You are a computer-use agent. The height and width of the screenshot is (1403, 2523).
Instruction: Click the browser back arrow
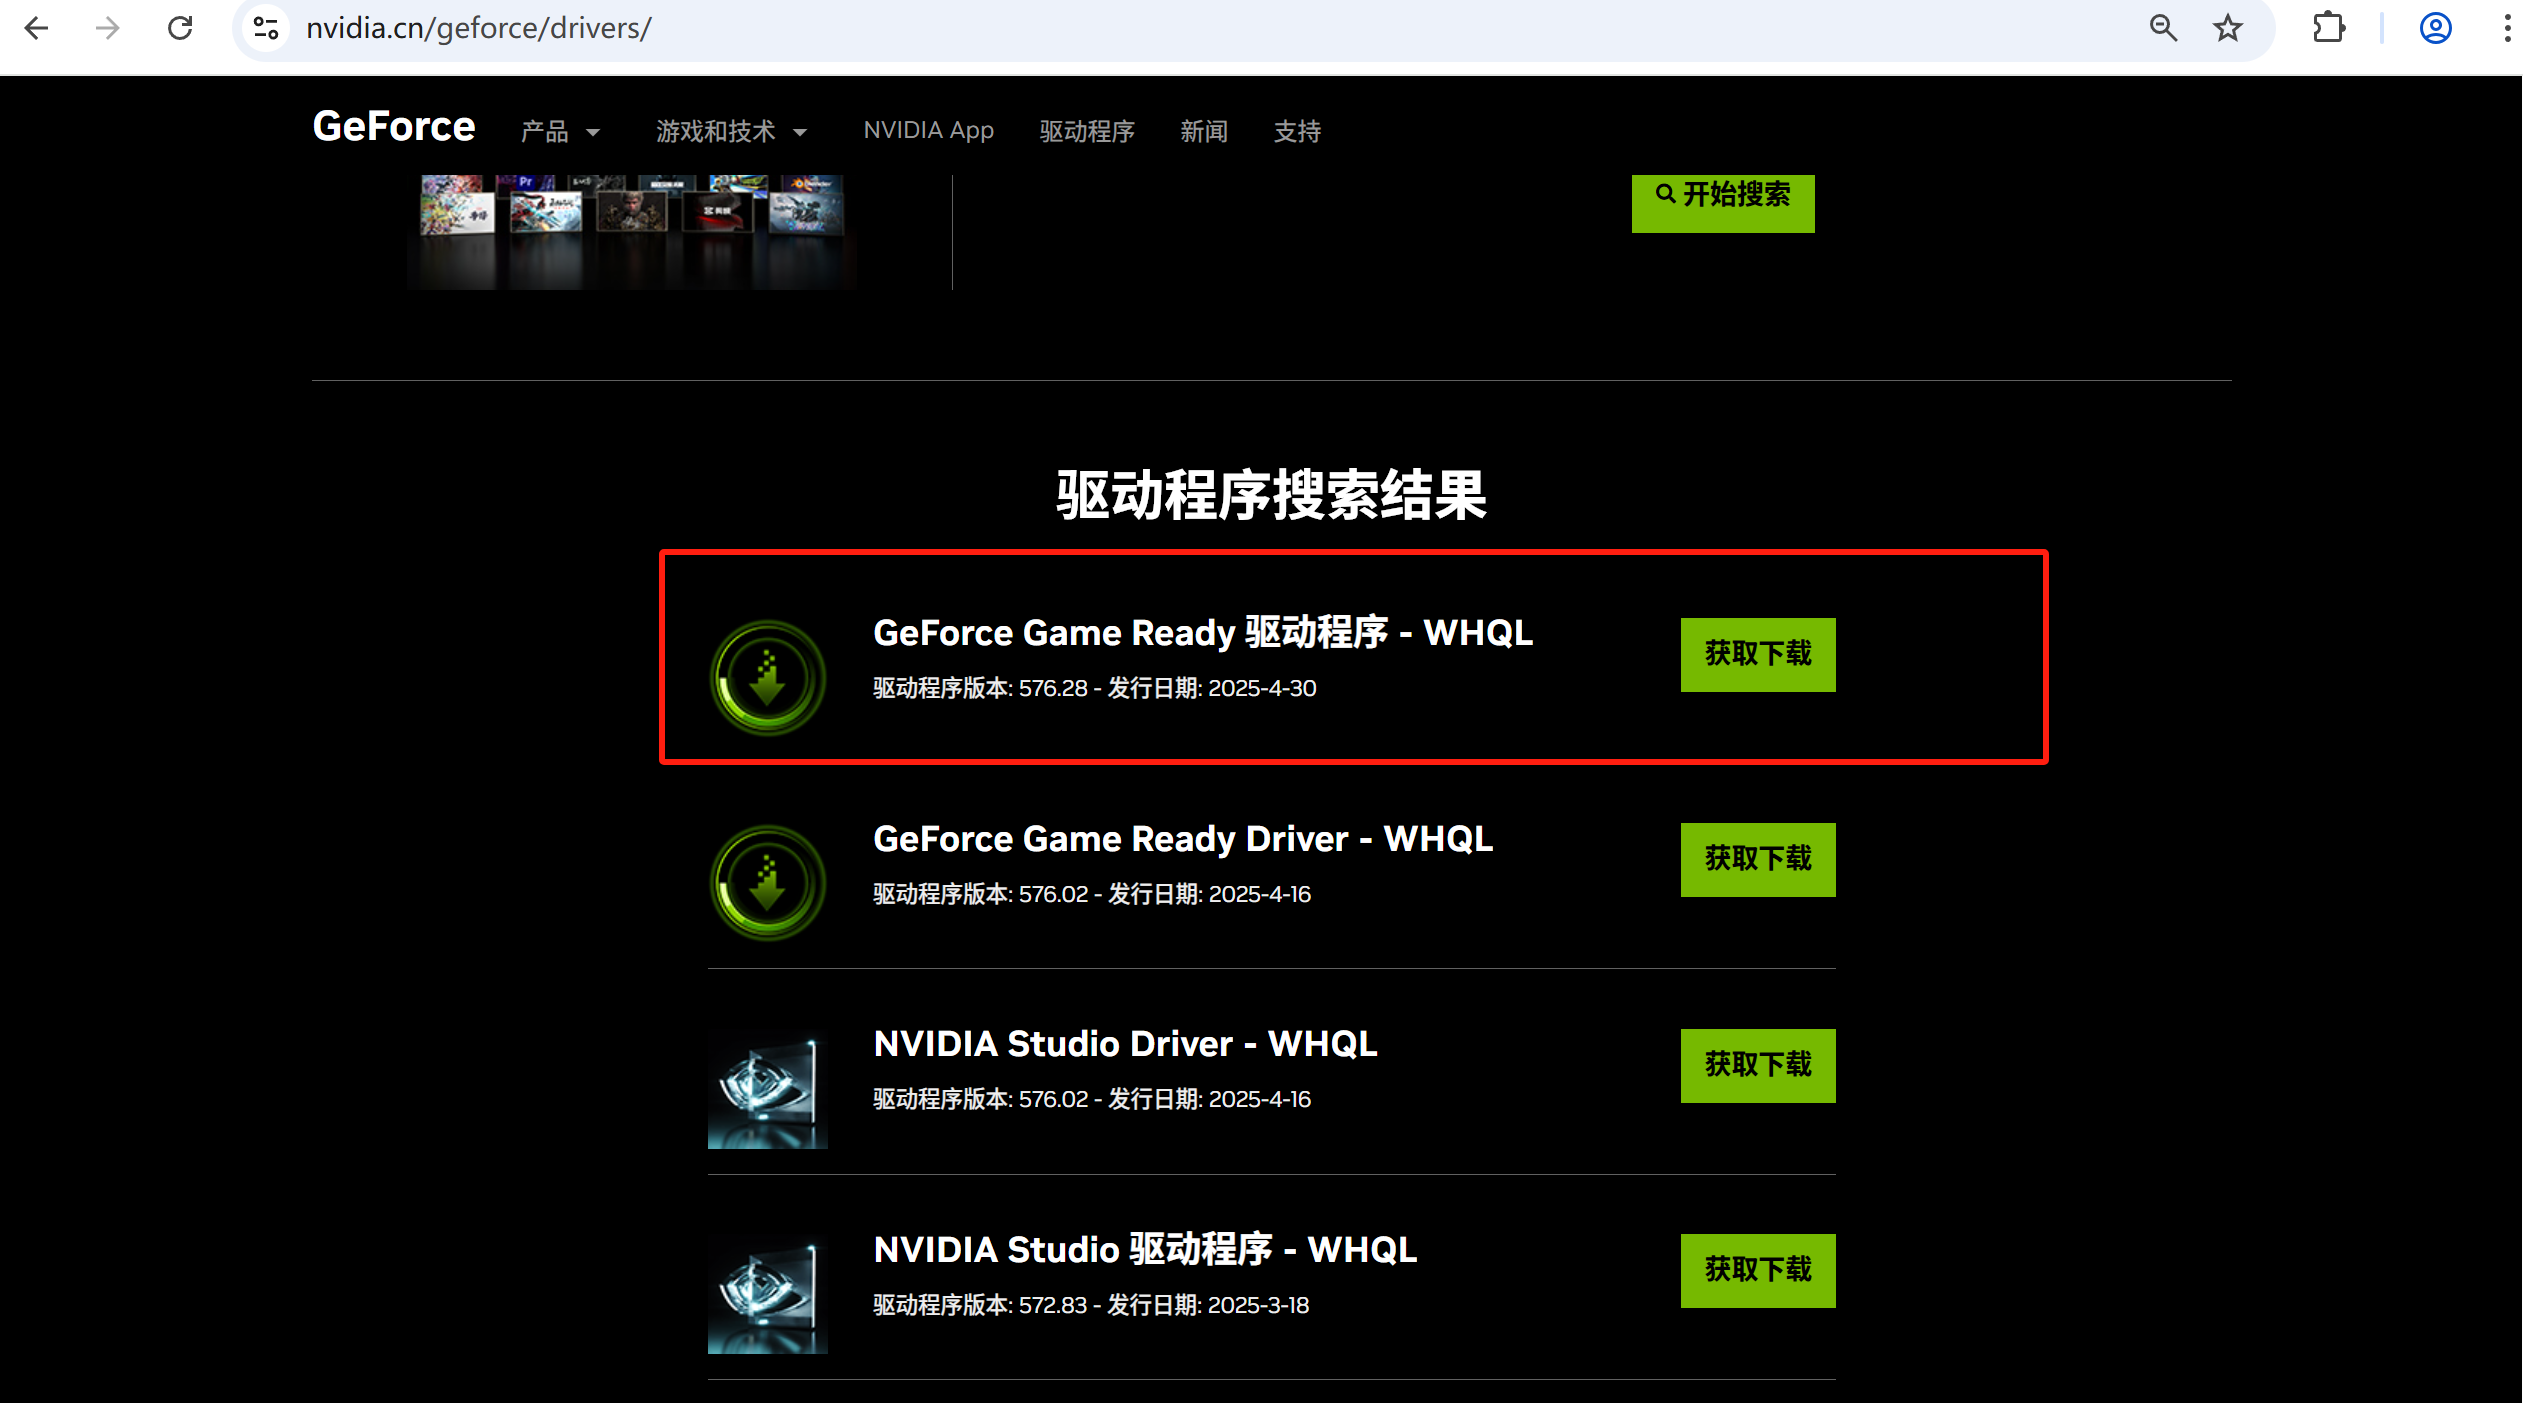click(x=36, y=28)
